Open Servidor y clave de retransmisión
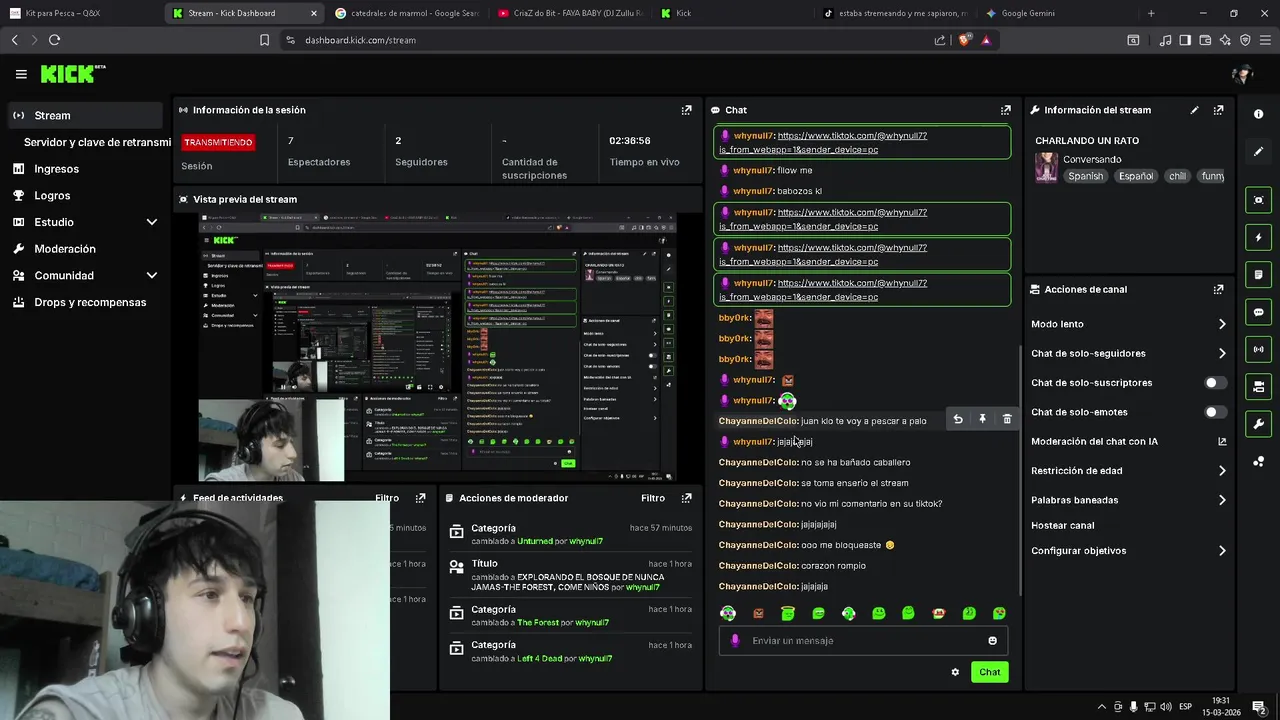Viewport: 1280px width, 720px height. [x=97, y=142]
